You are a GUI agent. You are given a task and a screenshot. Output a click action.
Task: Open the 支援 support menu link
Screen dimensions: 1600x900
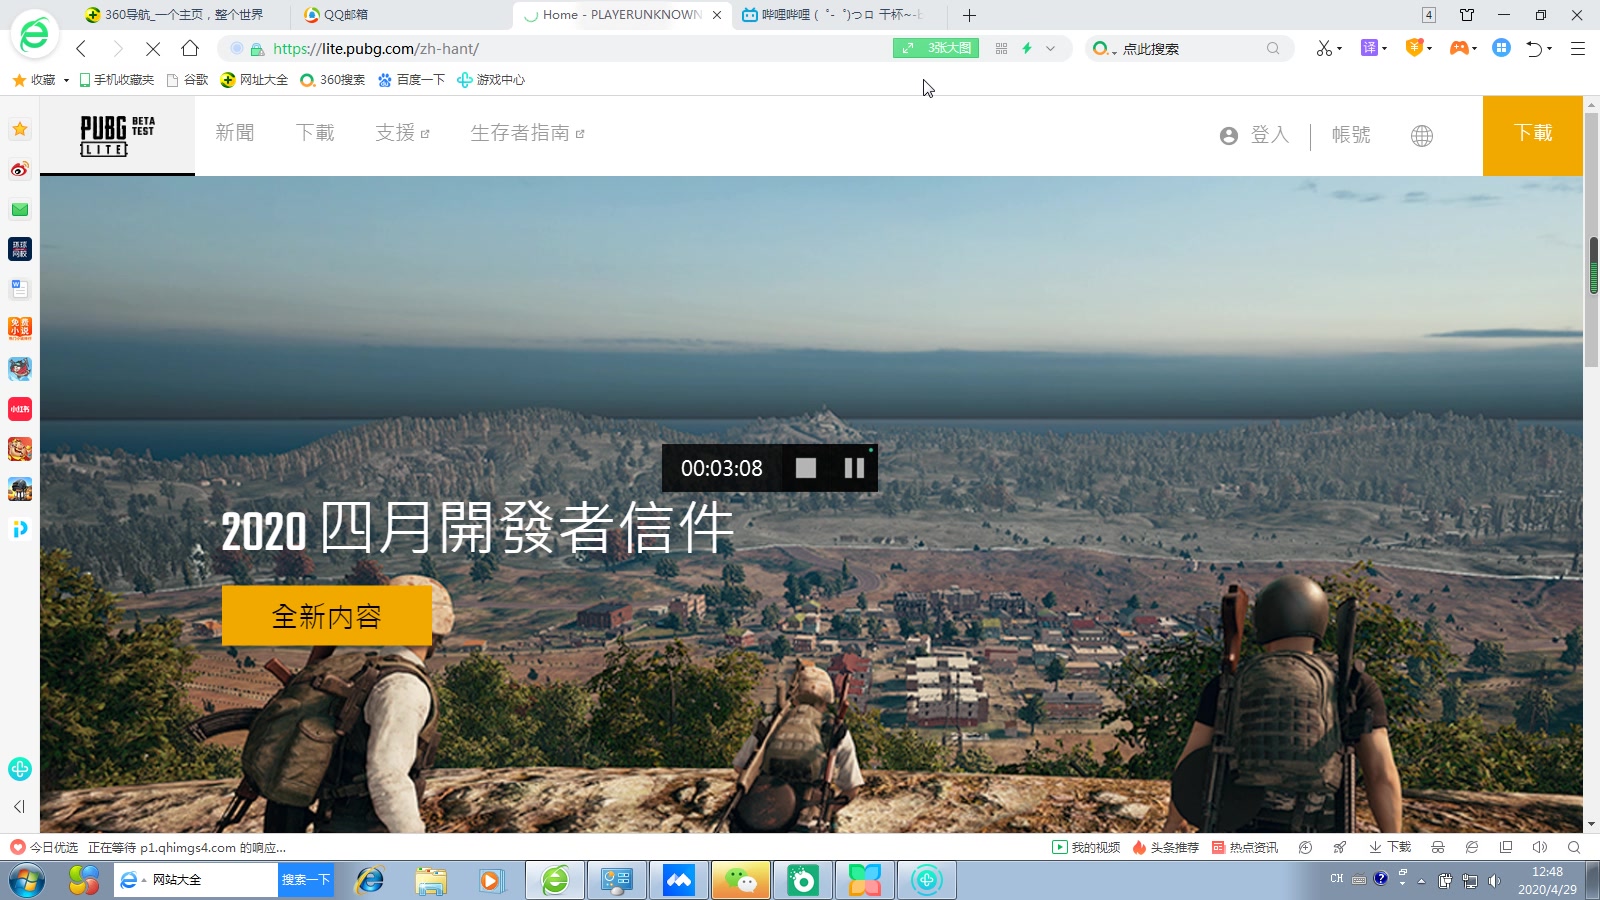tap(402, 133)
